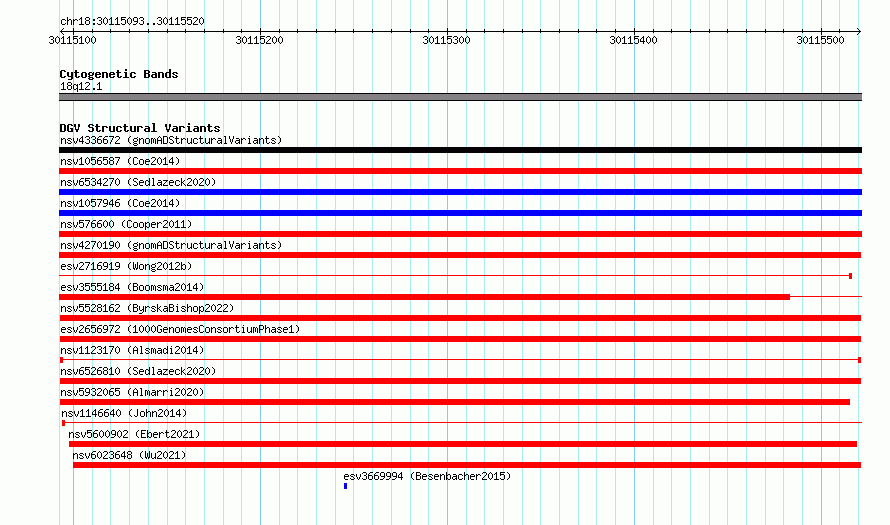The height and width of the screenshot is (525, 890).
Task: Select the blue nsv6534270 variant bar
Action: click(460, 192)
